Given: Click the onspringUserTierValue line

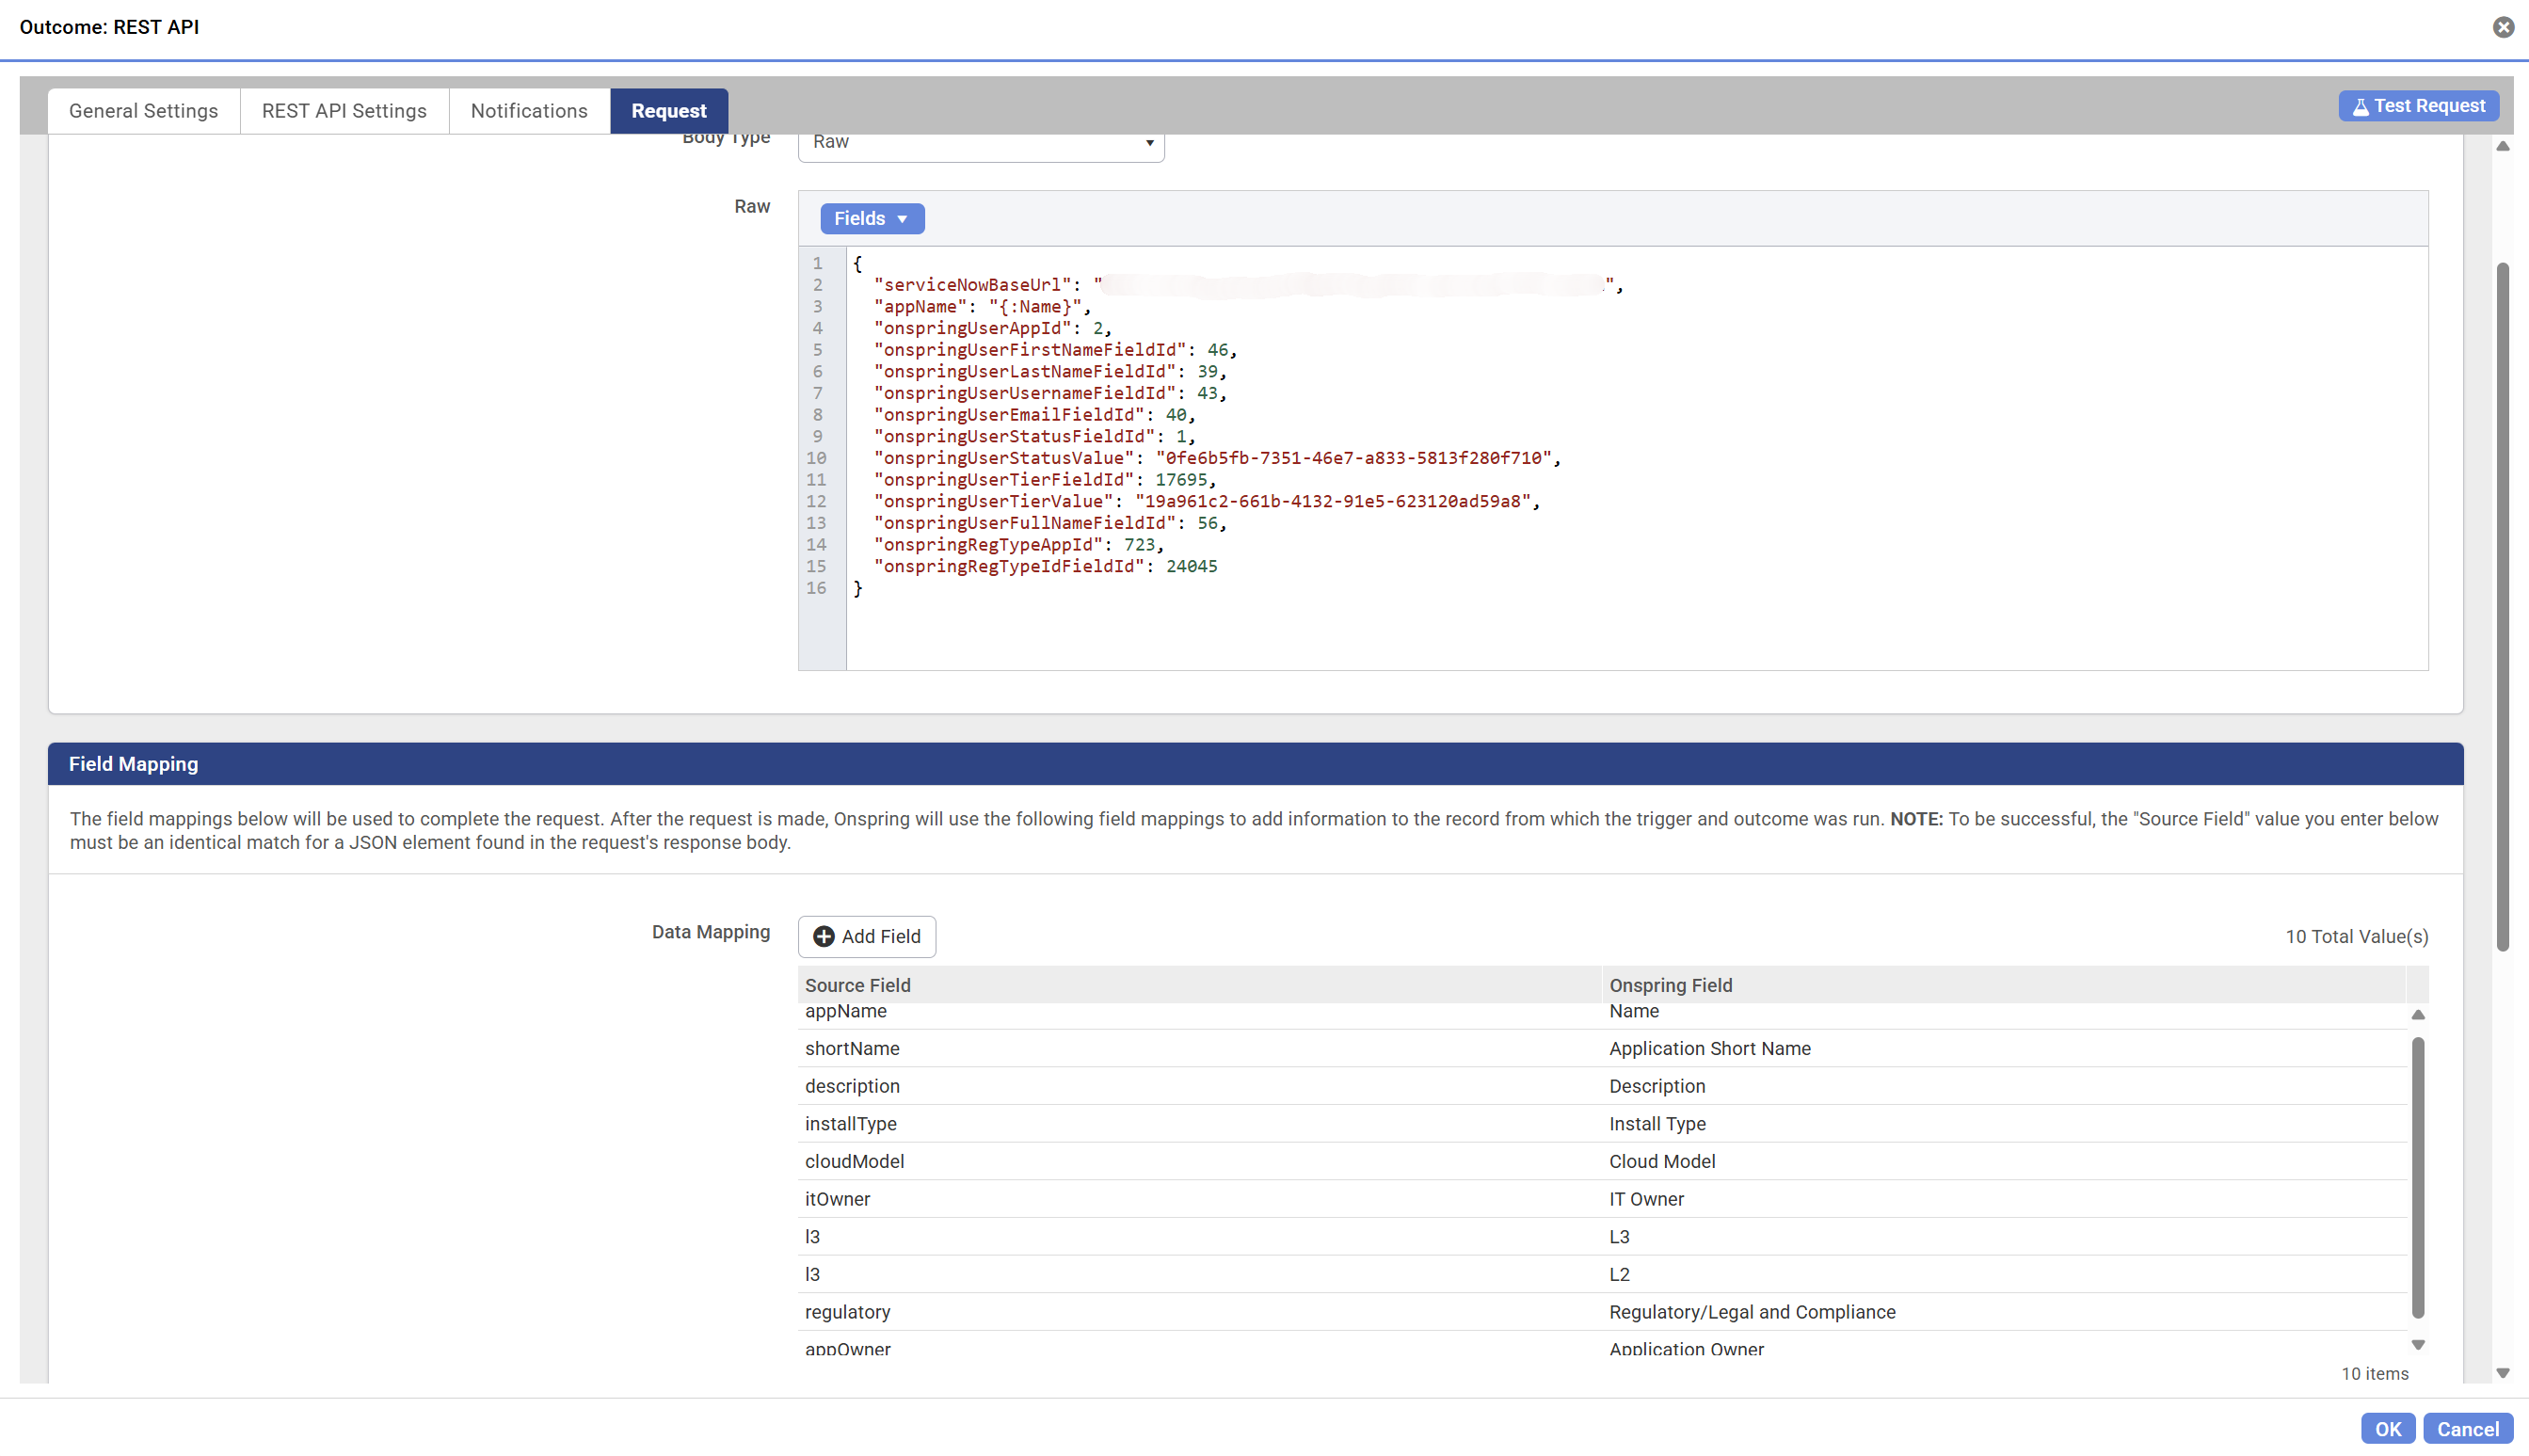Looking at the screenshot, I should point(1206,502).
